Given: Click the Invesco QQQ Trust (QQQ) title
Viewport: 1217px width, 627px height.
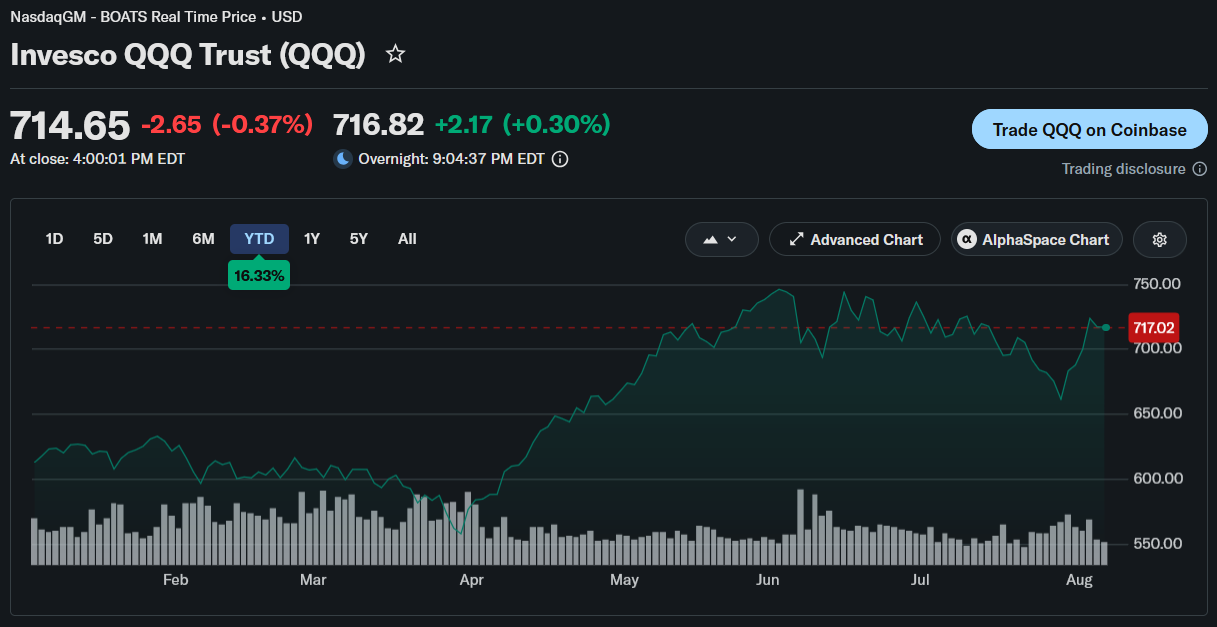Looking at the screenshot, I should click(x=188, y=54).
